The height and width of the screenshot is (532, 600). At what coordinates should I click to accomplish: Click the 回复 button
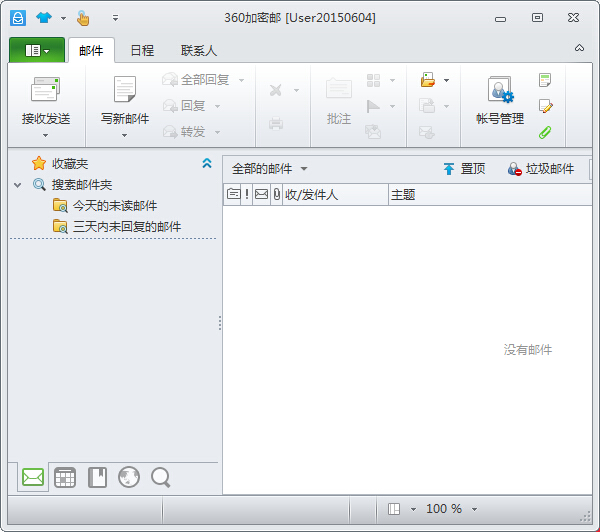coord(184,106)
